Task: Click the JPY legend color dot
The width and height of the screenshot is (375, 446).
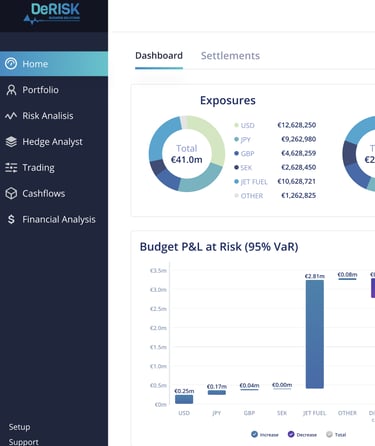Action: coord(236,139)
